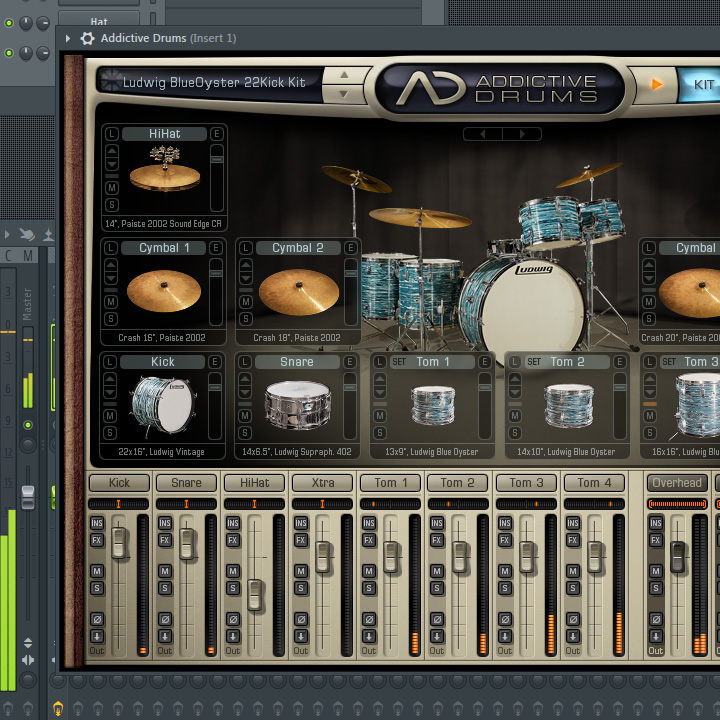
Task: Edit Kick kitpiece with E button
Action: click(x=214, y=362)
